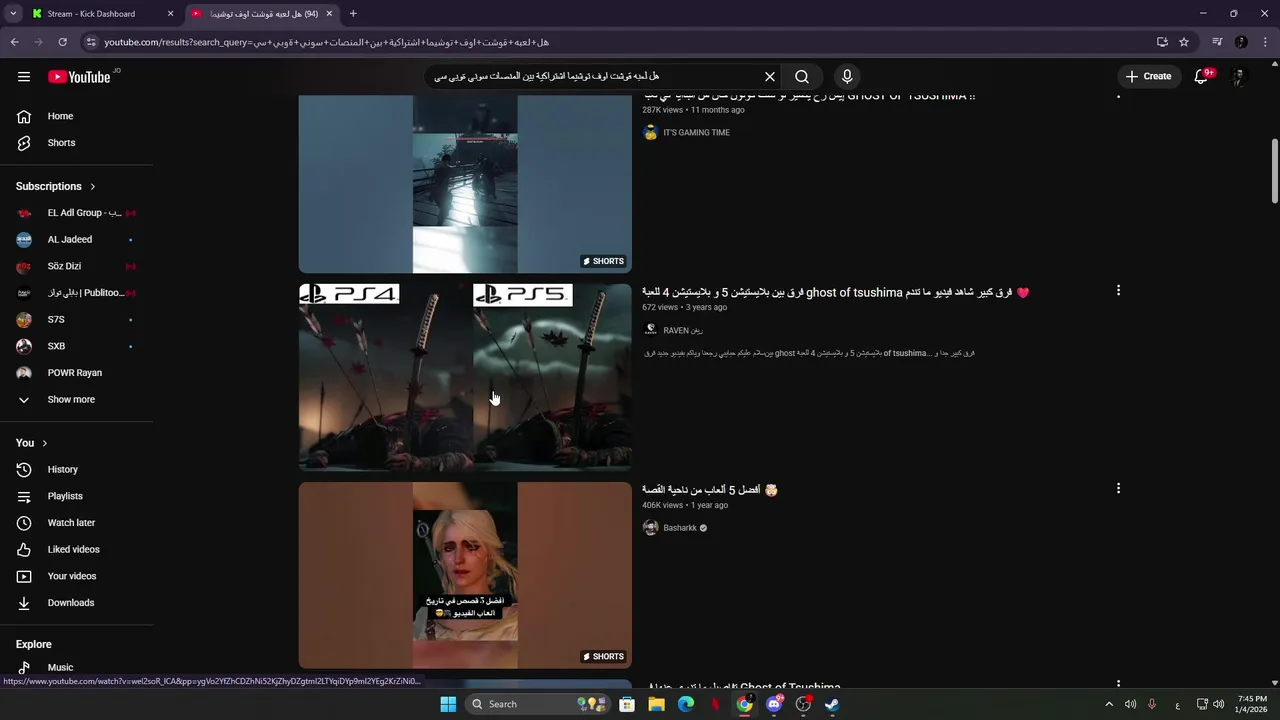This screenshot has height=720, width=1280.
Task: Show hidden system tray icons
Action: point(1108,704)
